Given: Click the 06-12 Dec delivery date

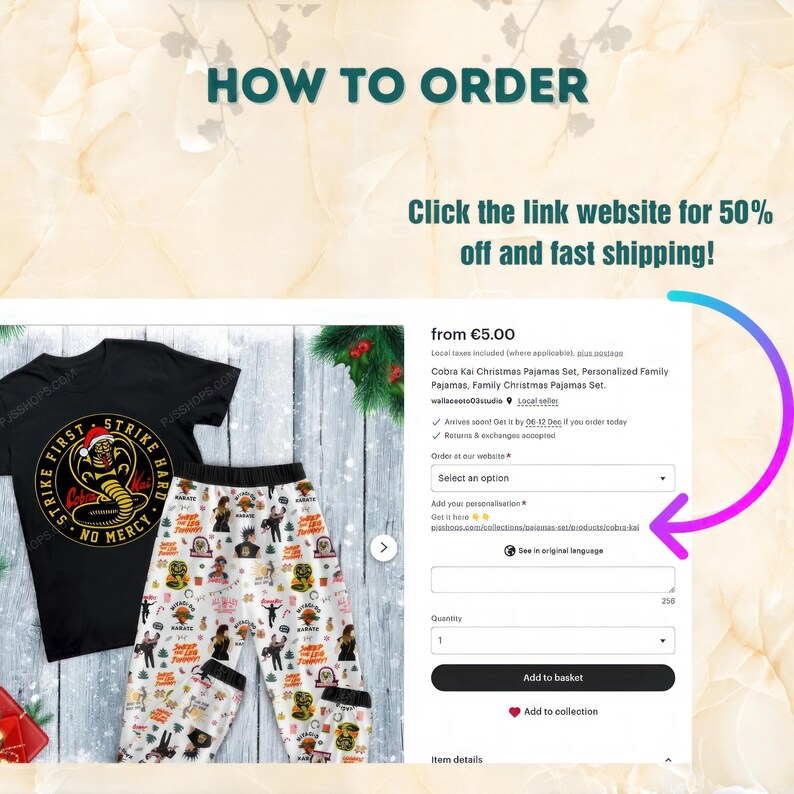Looking at the screenshot, I should 543,422.
